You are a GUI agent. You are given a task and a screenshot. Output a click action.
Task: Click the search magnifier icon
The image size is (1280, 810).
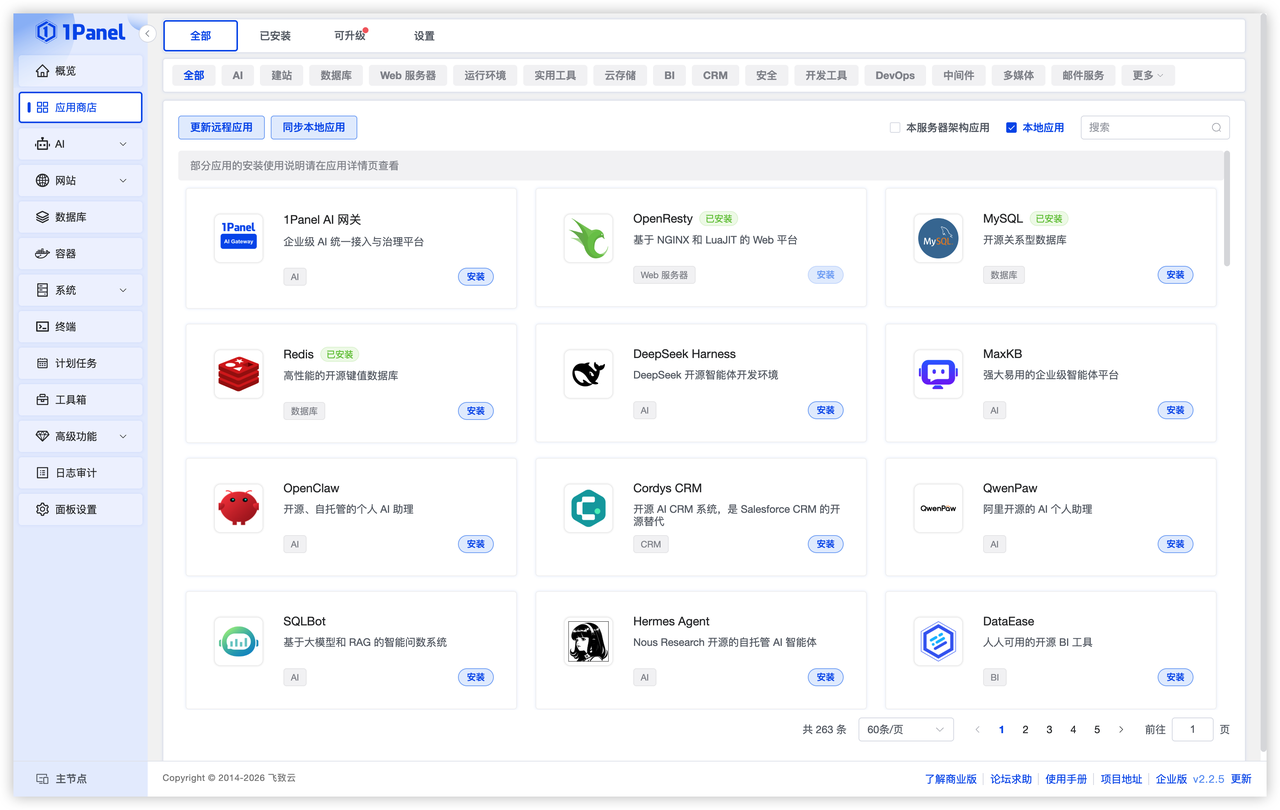(1216, 127)
